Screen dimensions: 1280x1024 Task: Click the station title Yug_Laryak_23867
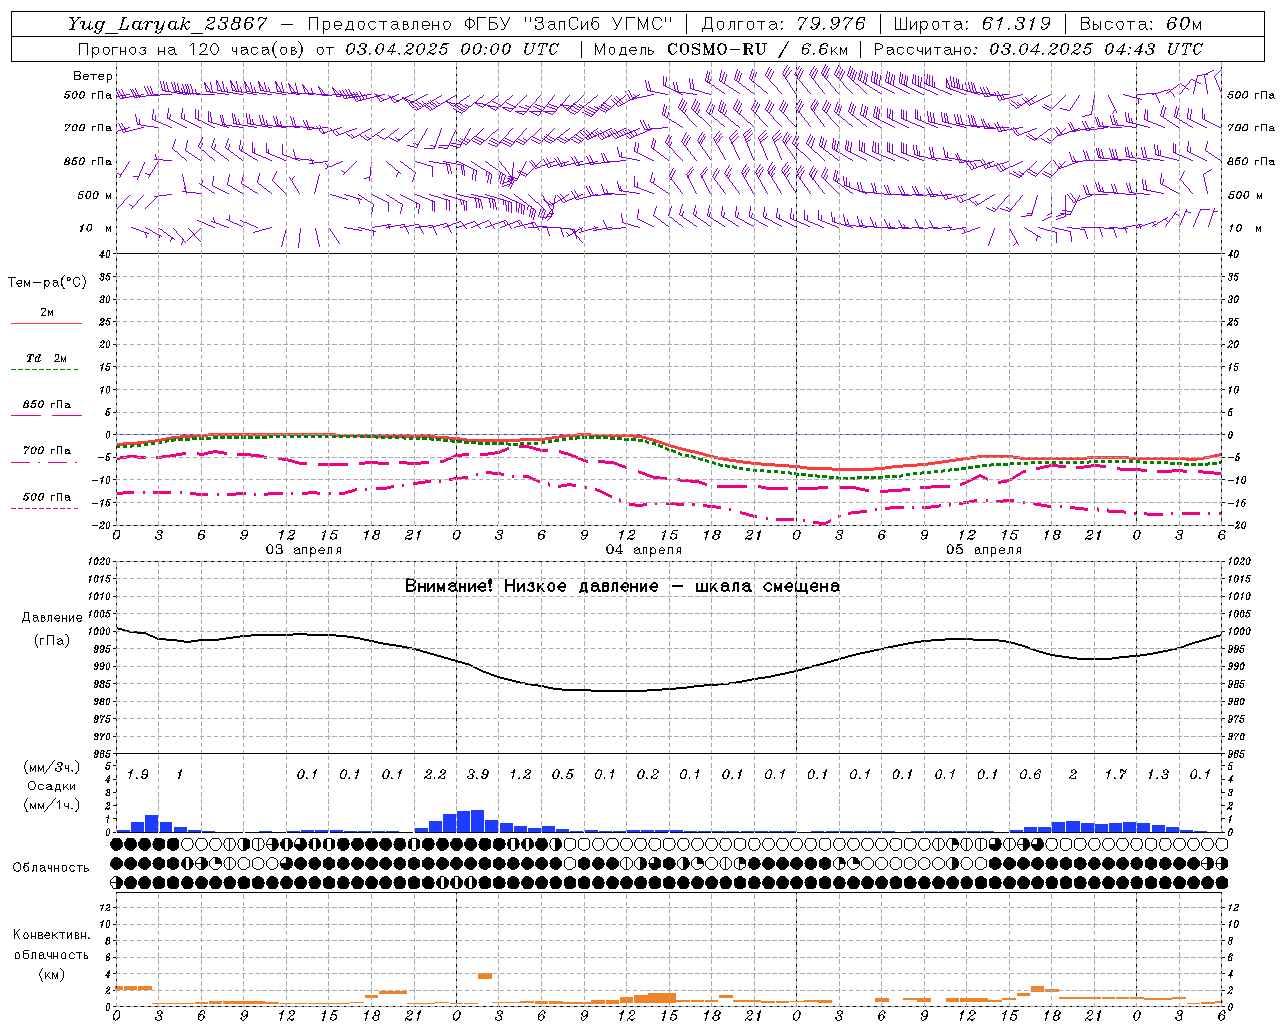click(167, 24)
